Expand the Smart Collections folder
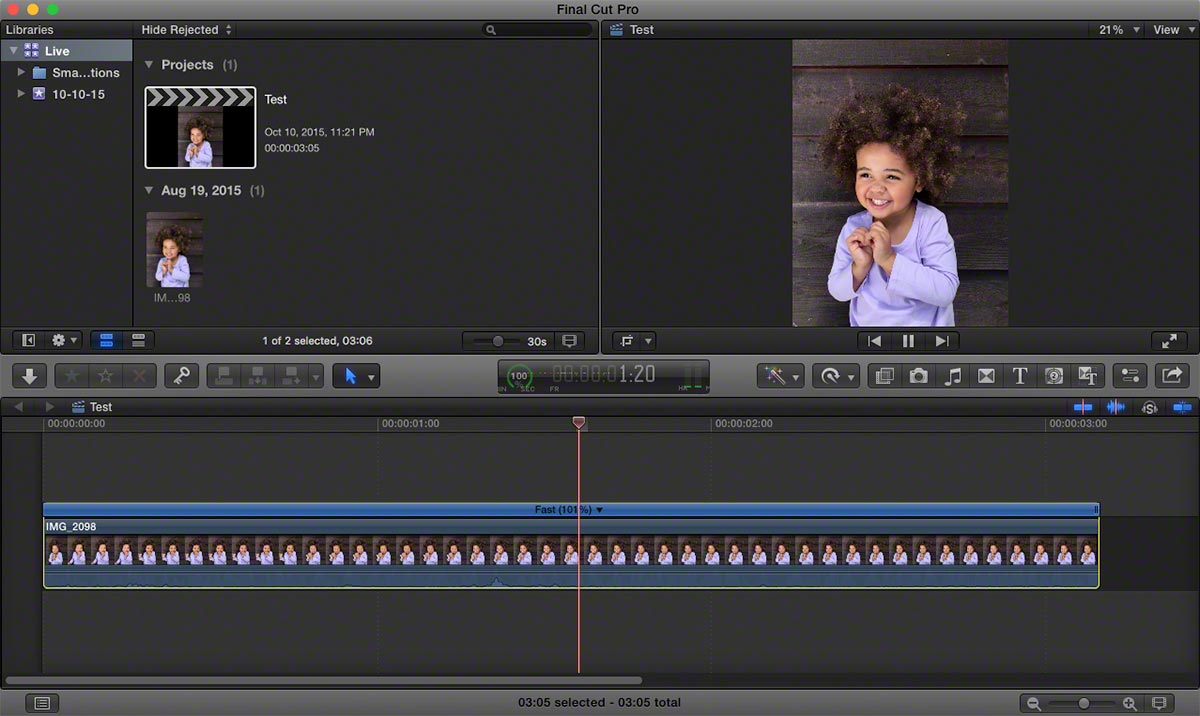 coord(21,73)
